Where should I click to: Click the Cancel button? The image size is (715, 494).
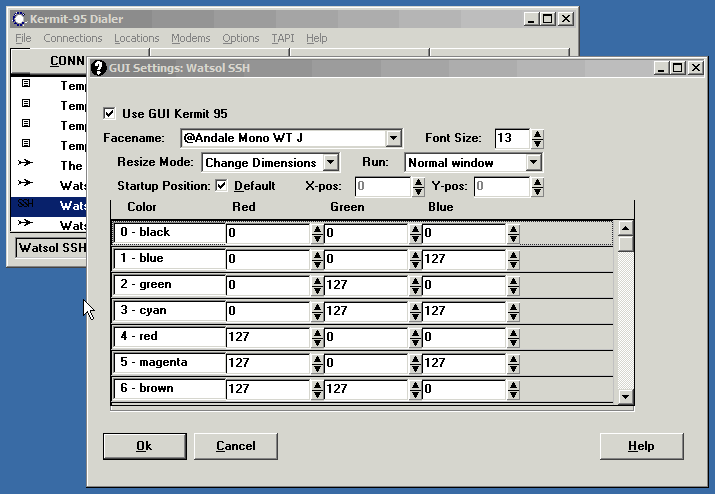click(236, 446)
